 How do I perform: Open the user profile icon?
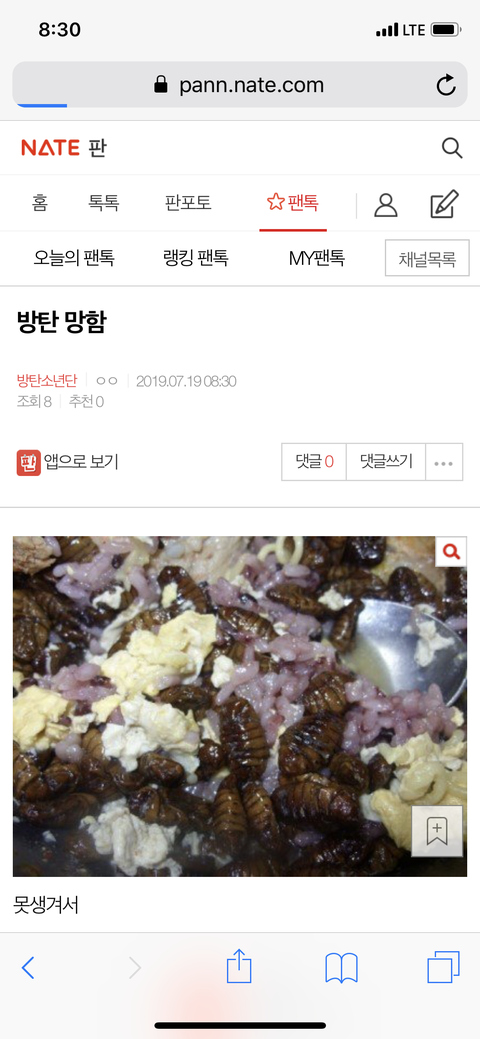pos(385,205)
